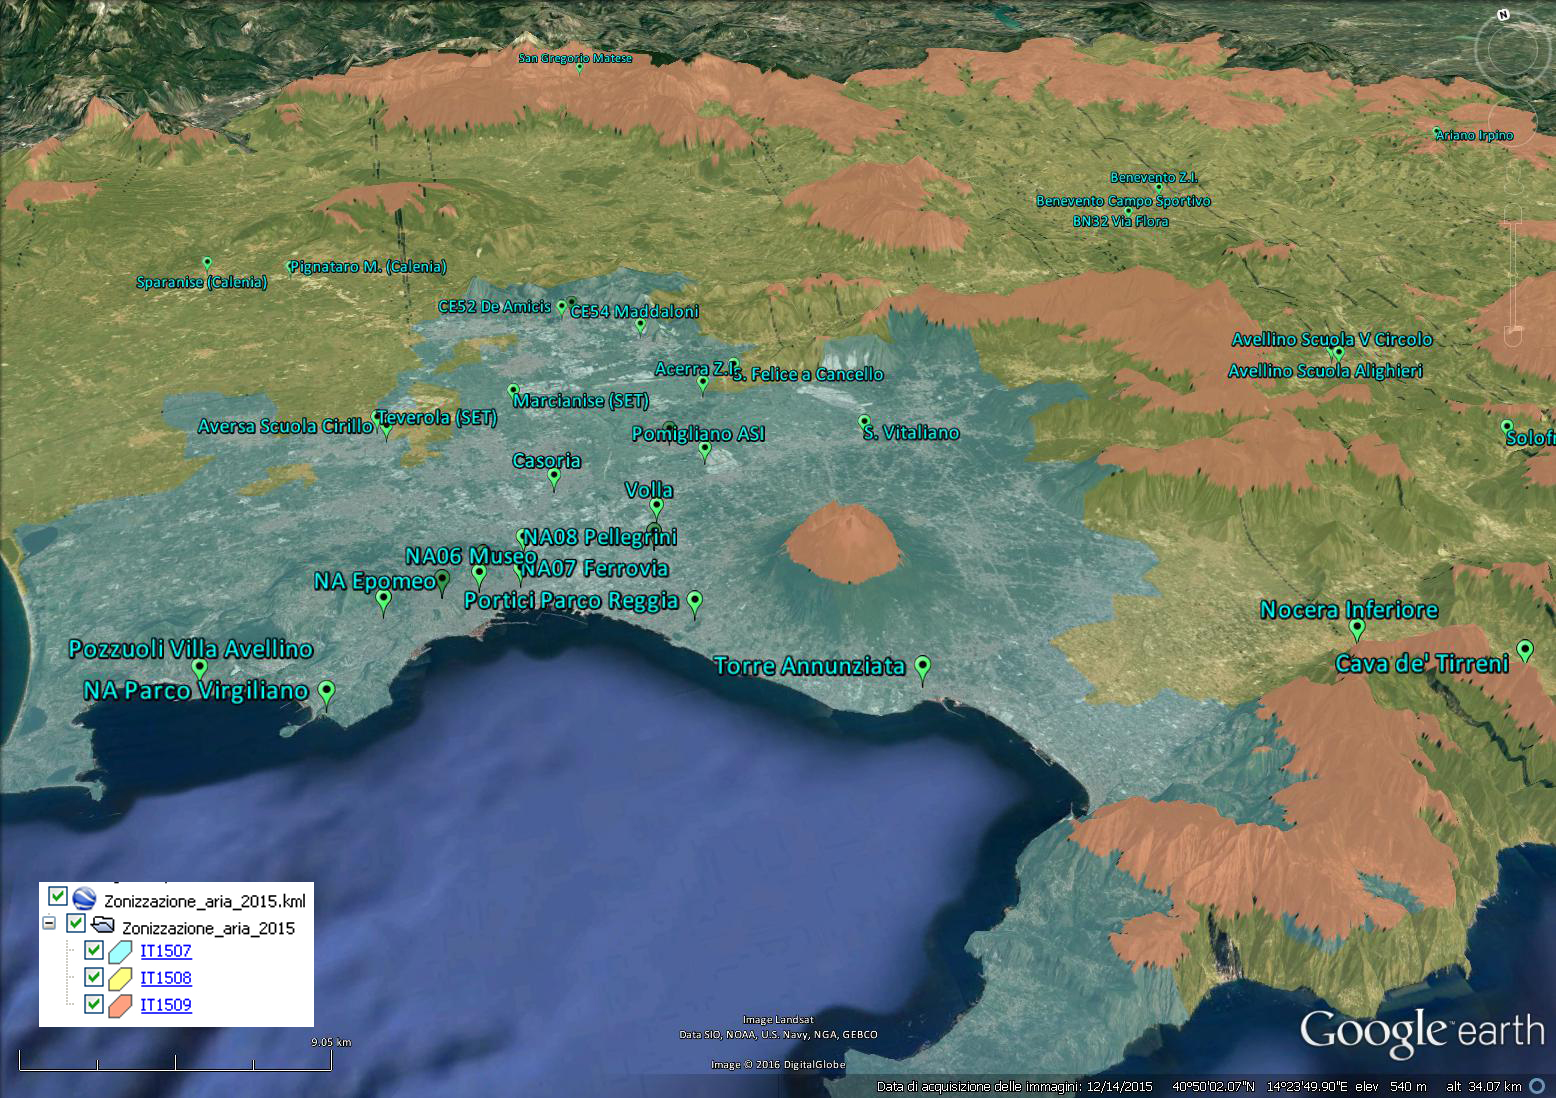
Task: Click the KML globe icon in legend
Action: (x=84, y=898)
